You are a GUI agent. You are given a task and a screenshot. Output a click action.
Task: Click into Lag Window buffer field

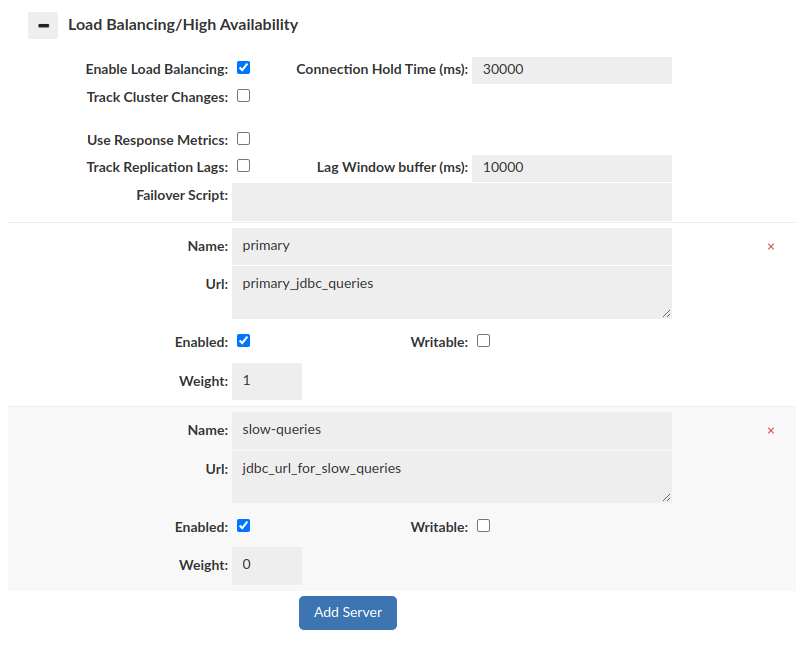coord(571,168)
